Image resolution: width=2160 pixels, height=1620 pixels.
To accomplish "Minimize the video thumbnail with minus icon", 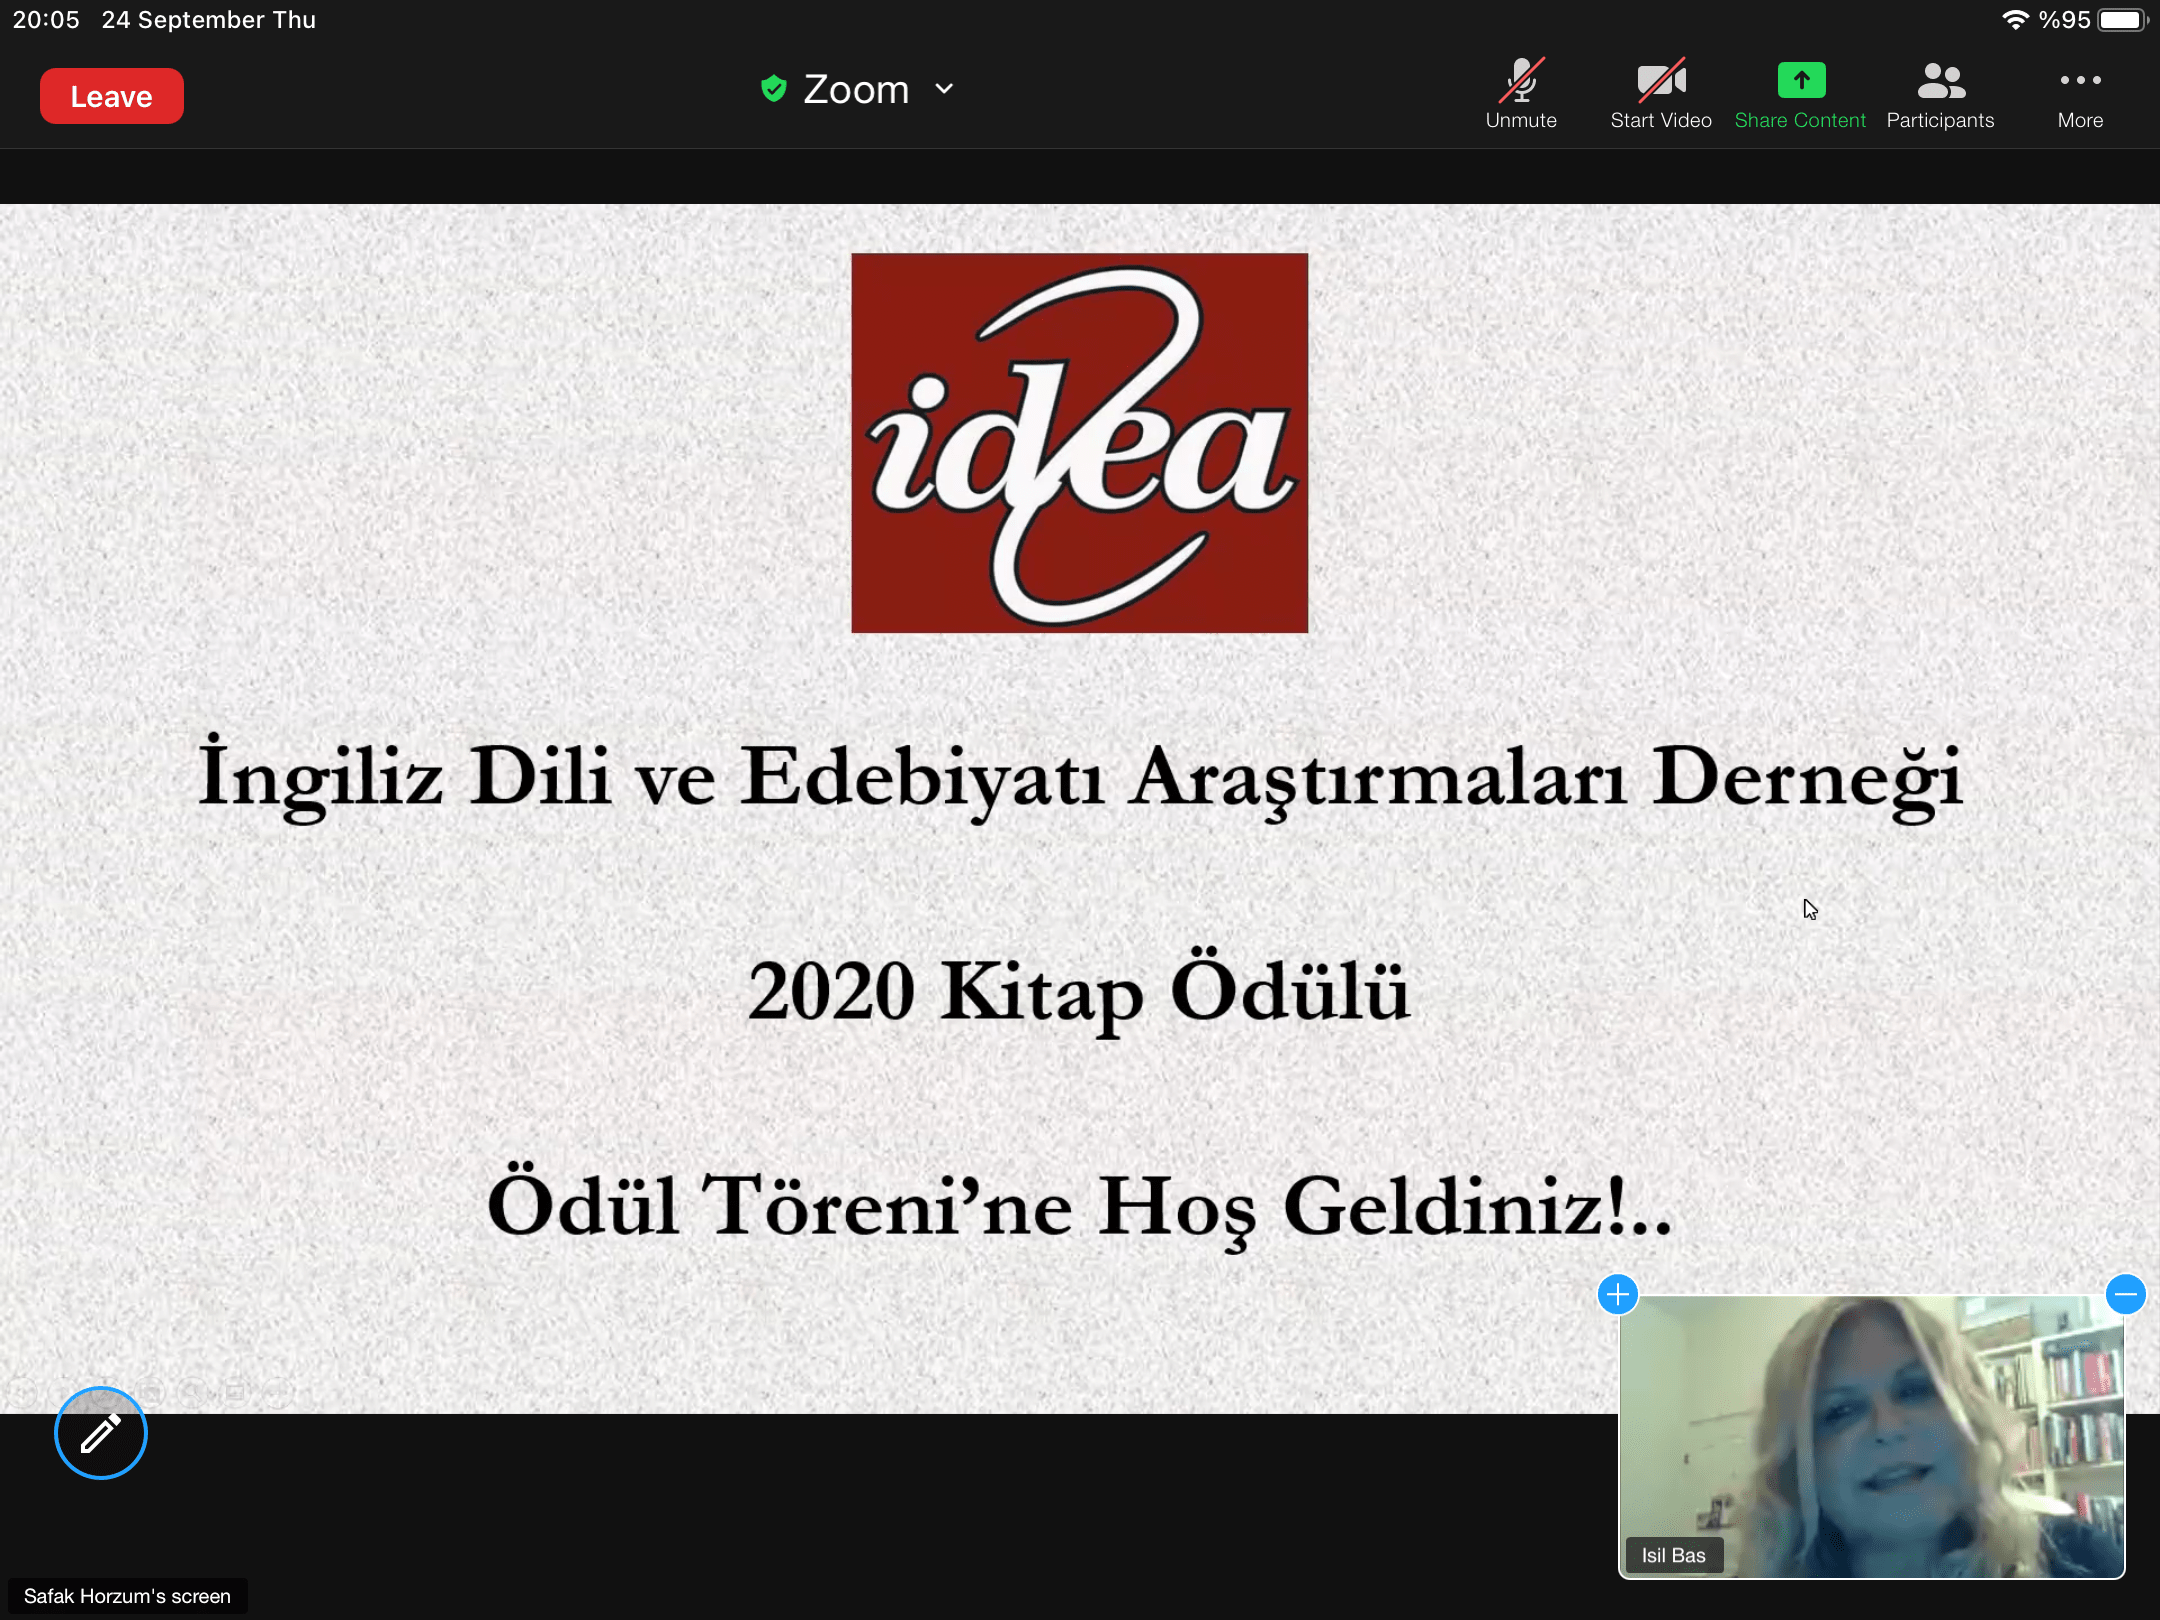I will [2125, 1294].
